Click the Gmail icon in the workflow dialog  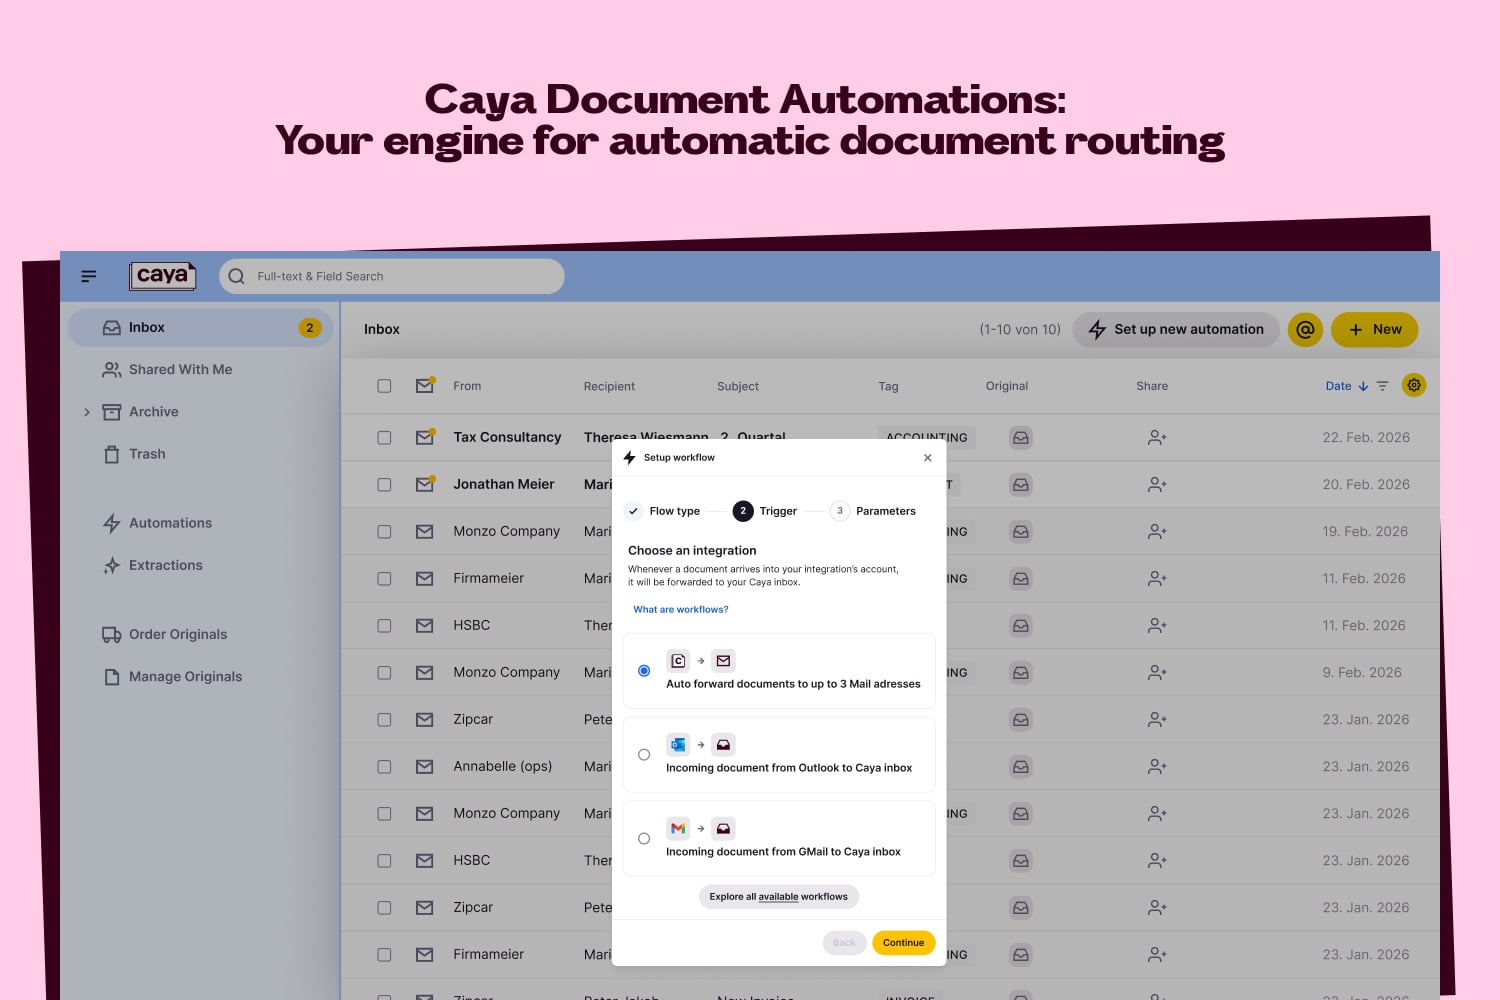[x=678, y=829]
